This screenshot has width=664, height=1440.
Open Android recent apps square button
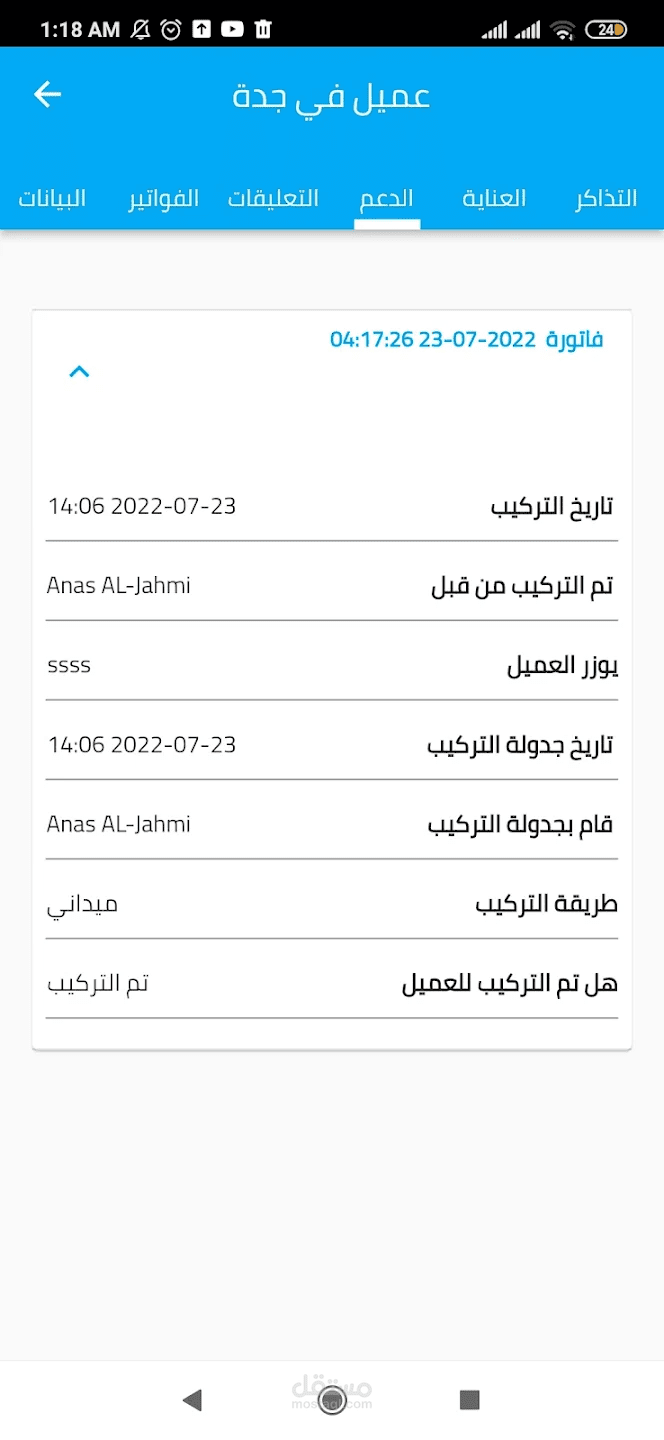469,1399
